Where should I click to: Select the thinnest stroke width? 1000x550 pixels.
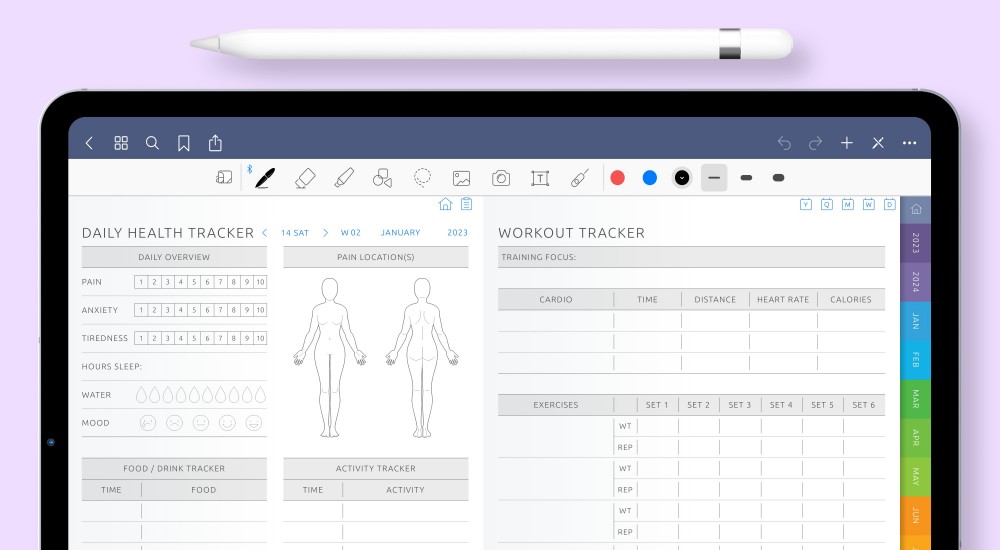point(714,178)
